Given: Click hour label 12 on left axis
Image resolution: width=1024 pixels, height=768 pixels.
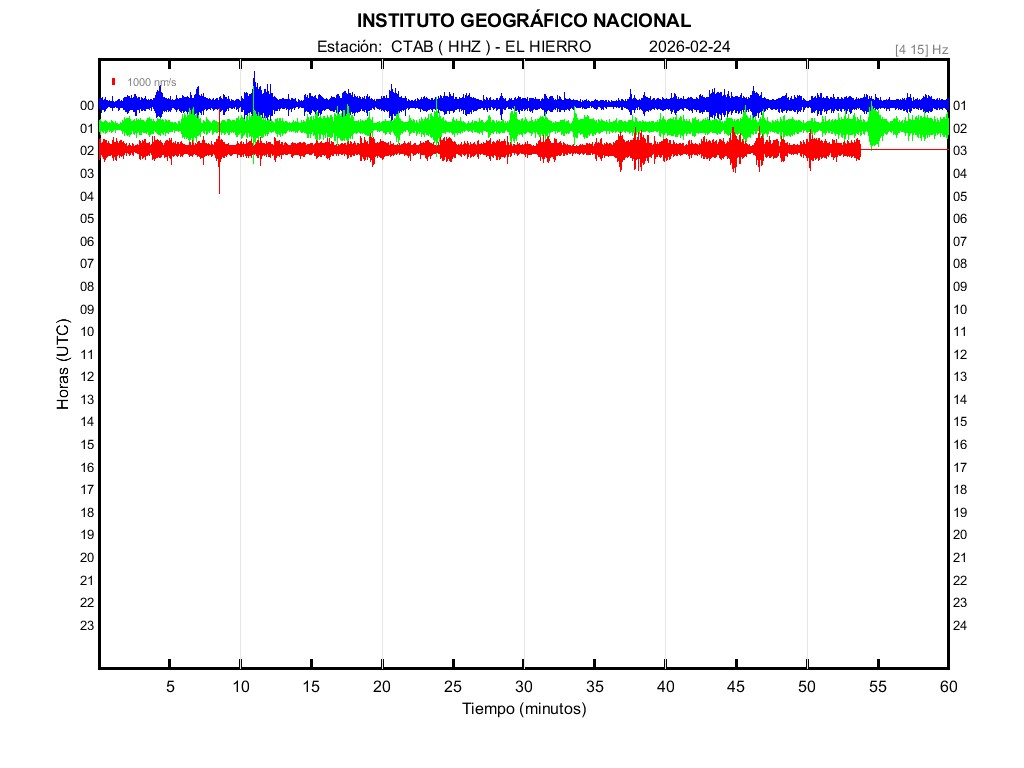Looking at the screenshot, I should coord(87,377).
